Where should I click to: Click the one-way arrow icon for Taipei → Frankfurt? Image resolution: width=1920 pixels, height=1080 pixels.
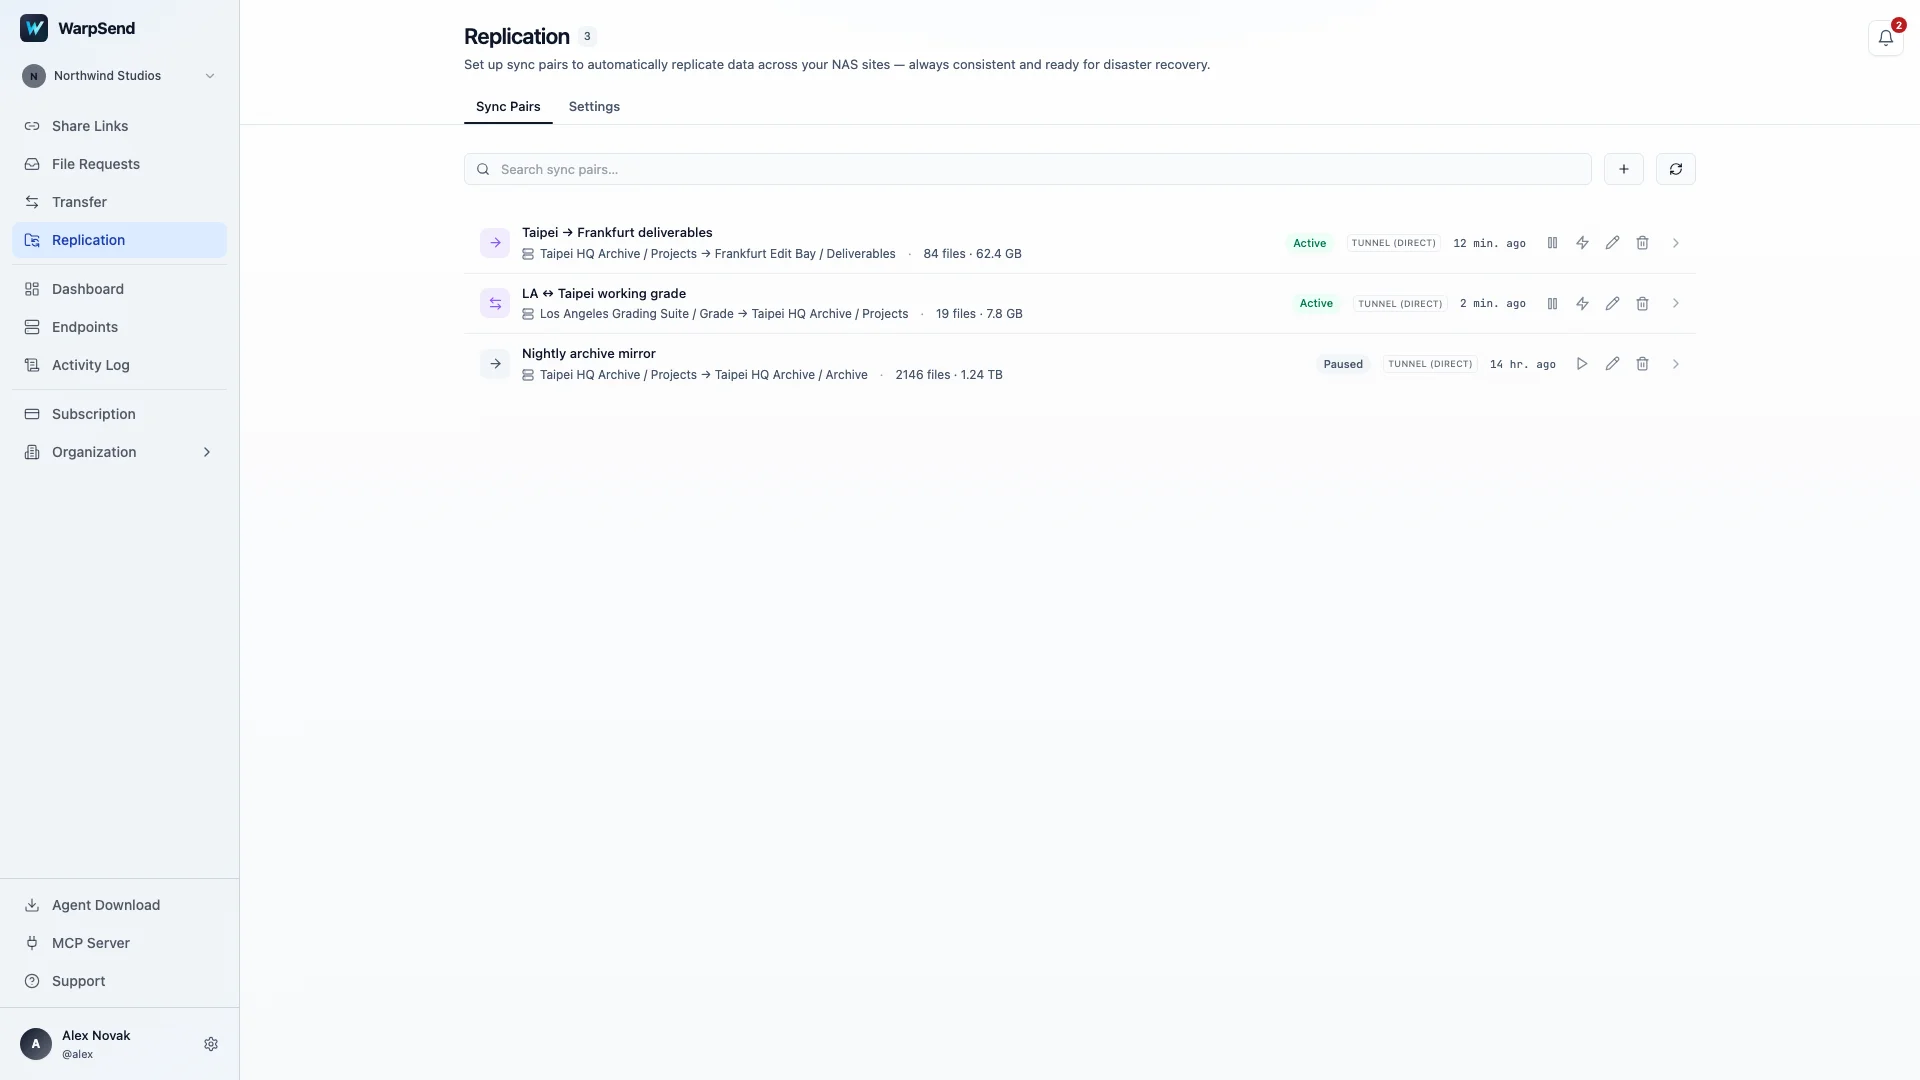(x=495, y=243)
